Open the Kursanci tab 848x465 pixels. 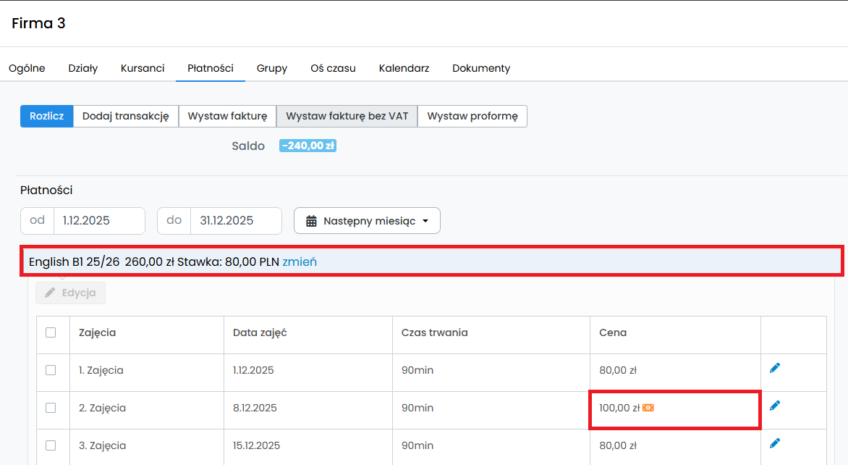(142, 68)
